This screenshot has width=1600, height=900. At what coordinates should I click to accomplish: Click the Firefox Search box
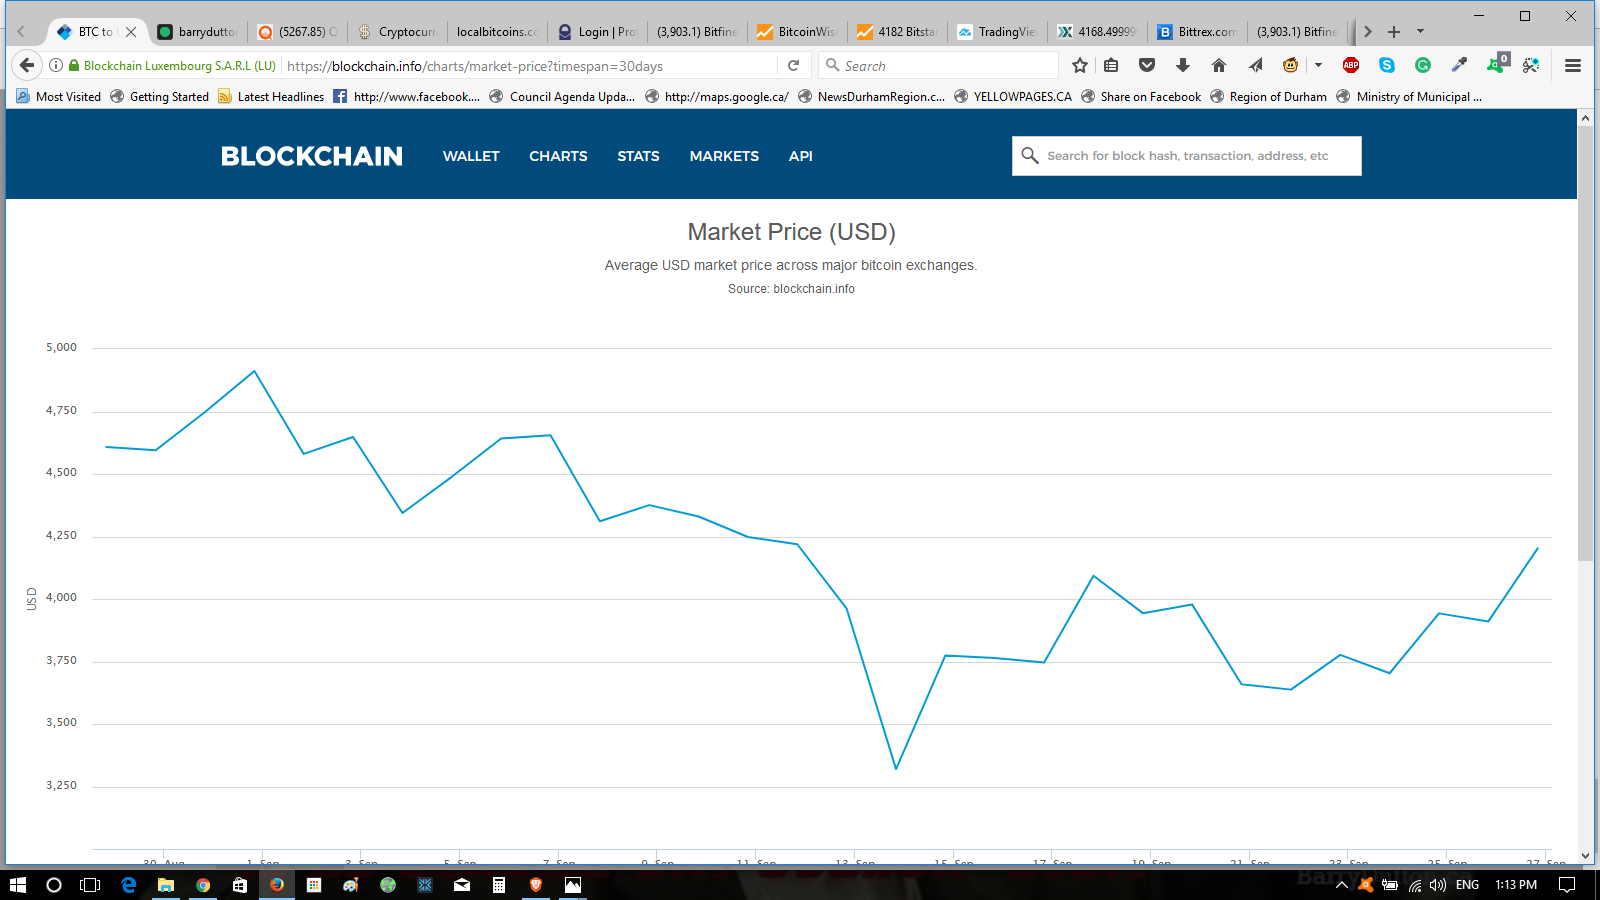point(938,66)
